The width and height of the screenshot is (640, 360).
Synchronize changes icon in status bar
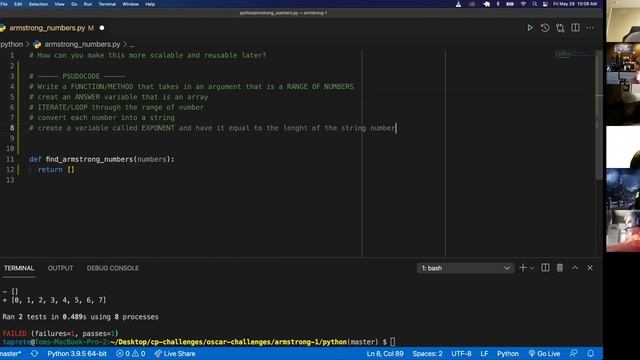pyautogui.click(x=34, y=353)
